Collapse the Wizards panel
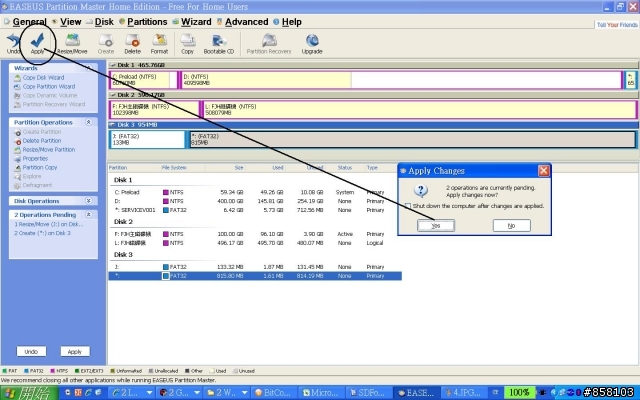 (x=88, y=68)
